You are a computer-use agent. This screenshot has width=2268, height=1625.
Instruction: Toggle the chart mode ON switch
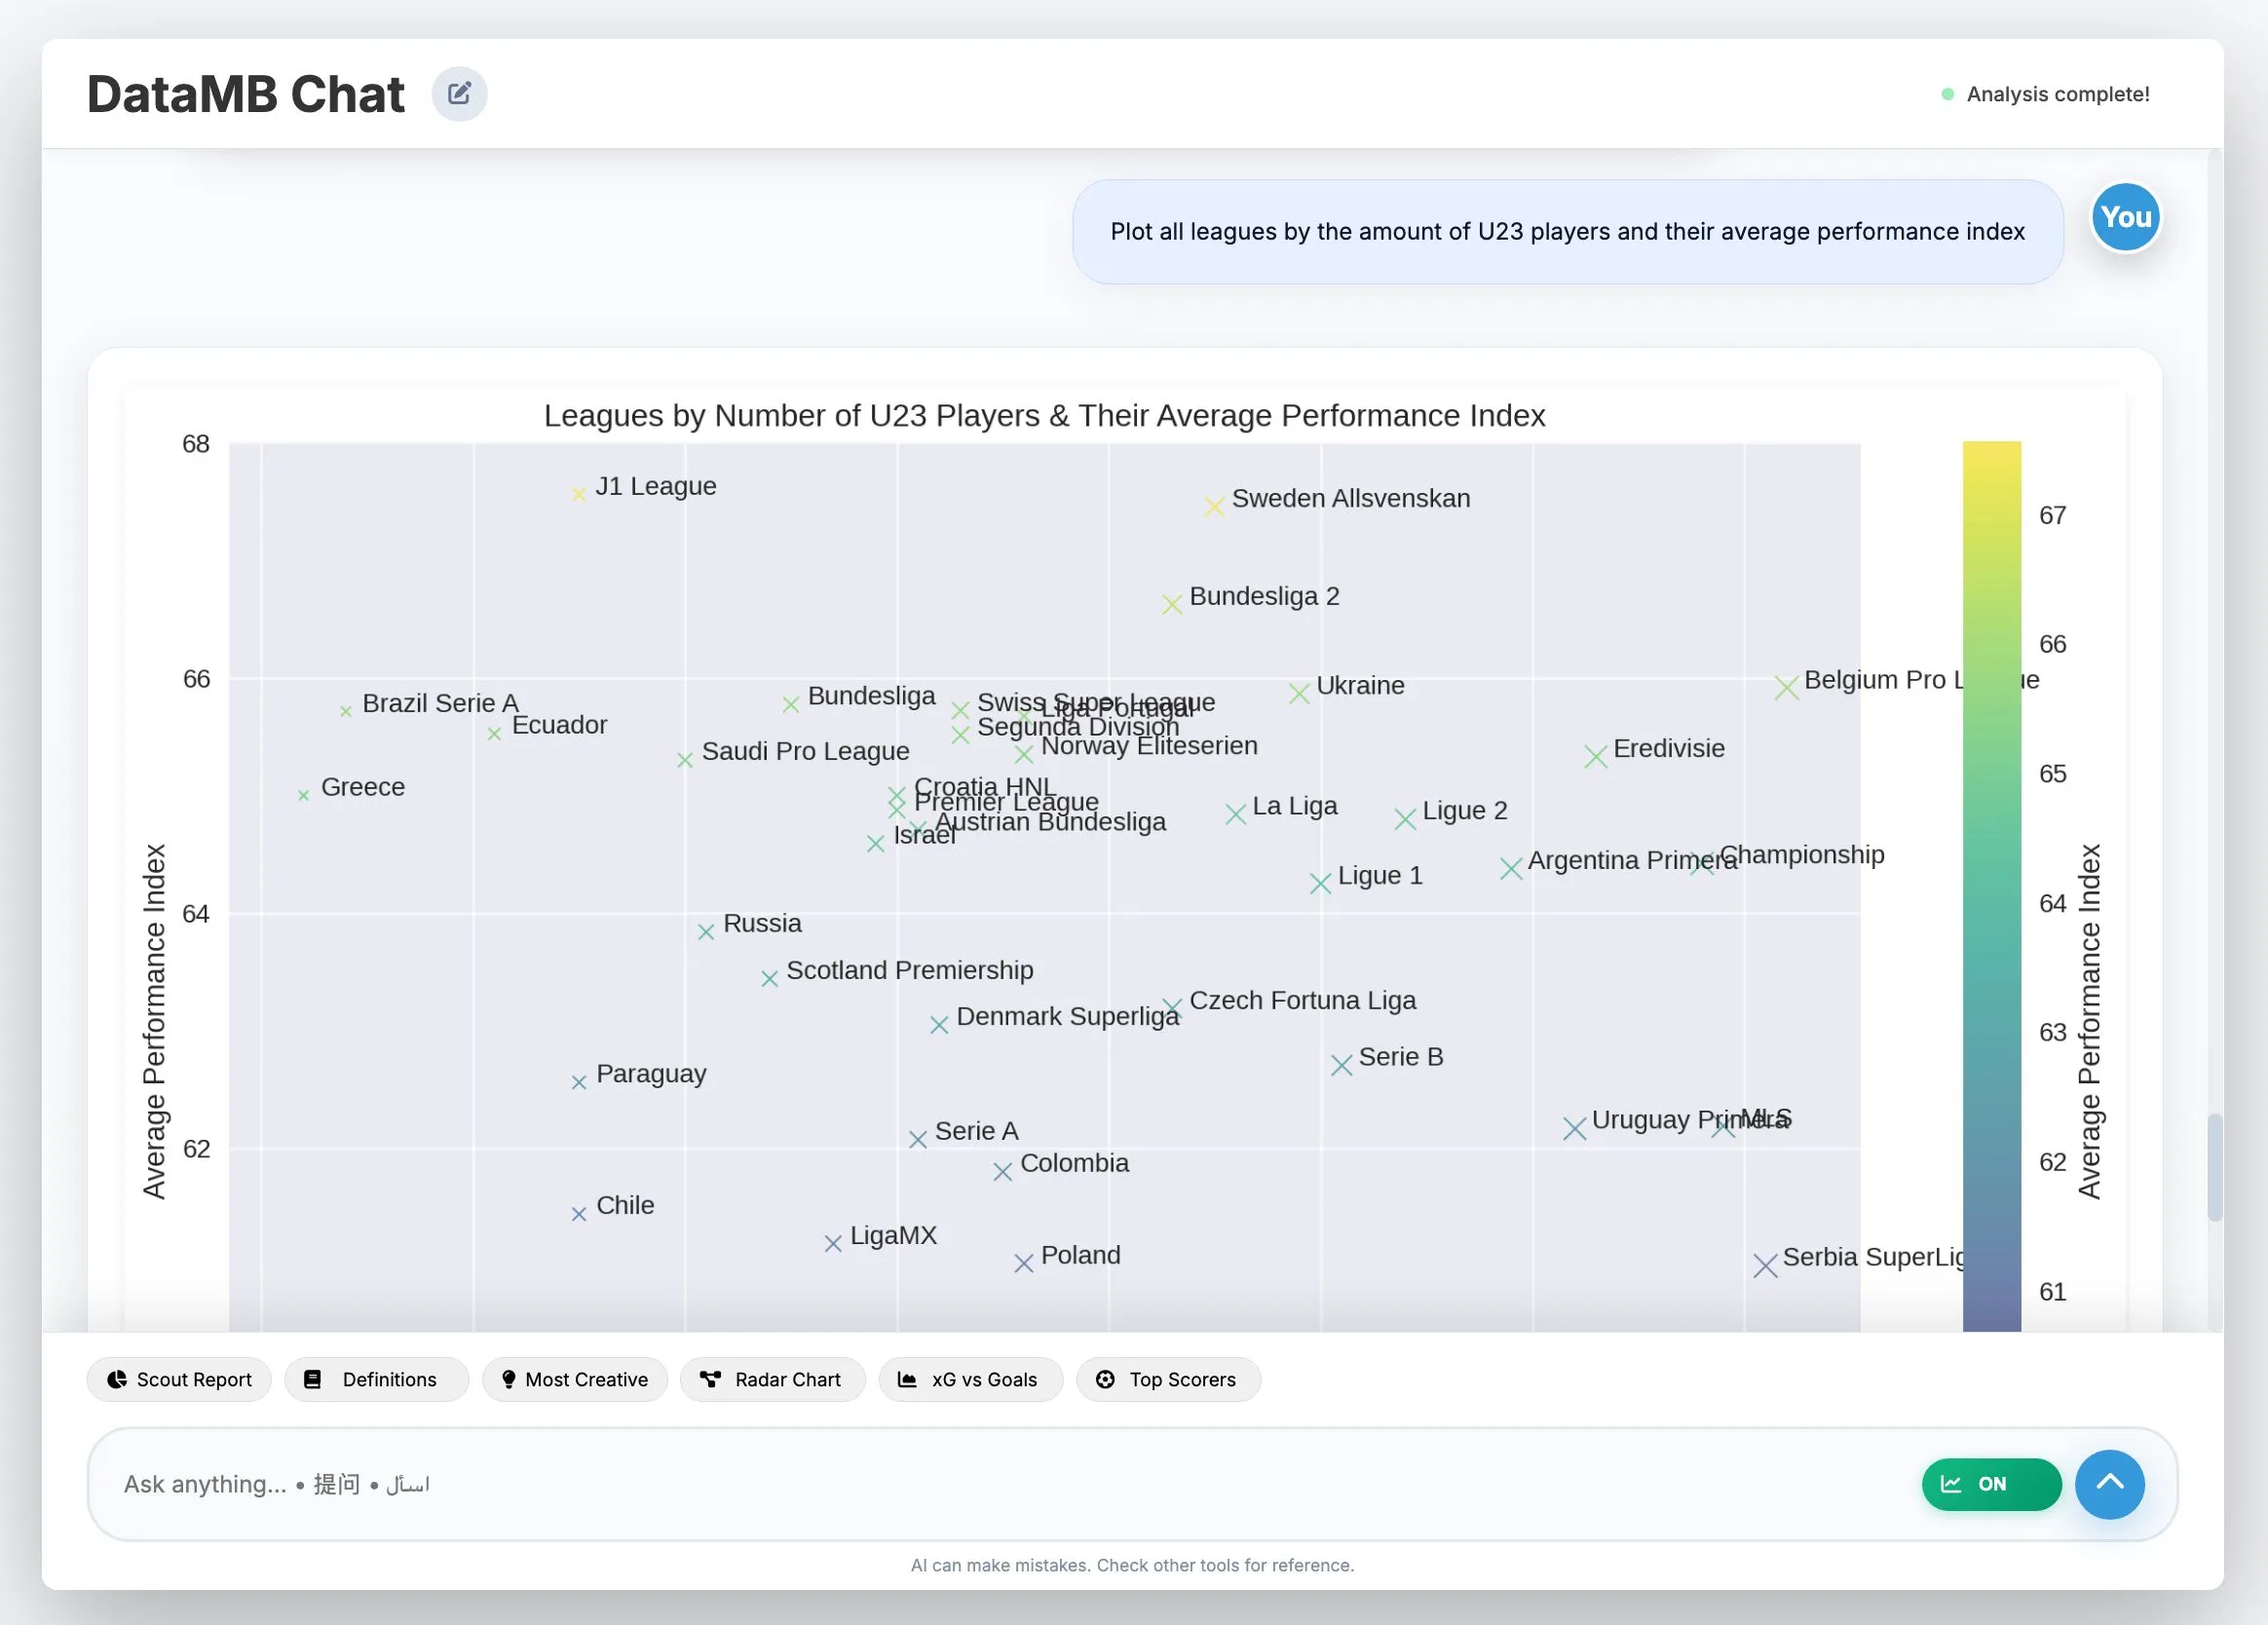pos(1991,1485)
